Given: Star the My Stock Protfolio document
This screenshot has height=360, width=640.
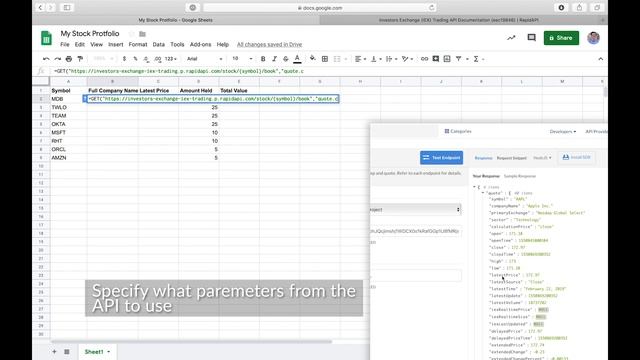Looking at the screenshot, I should click(131, 34).
